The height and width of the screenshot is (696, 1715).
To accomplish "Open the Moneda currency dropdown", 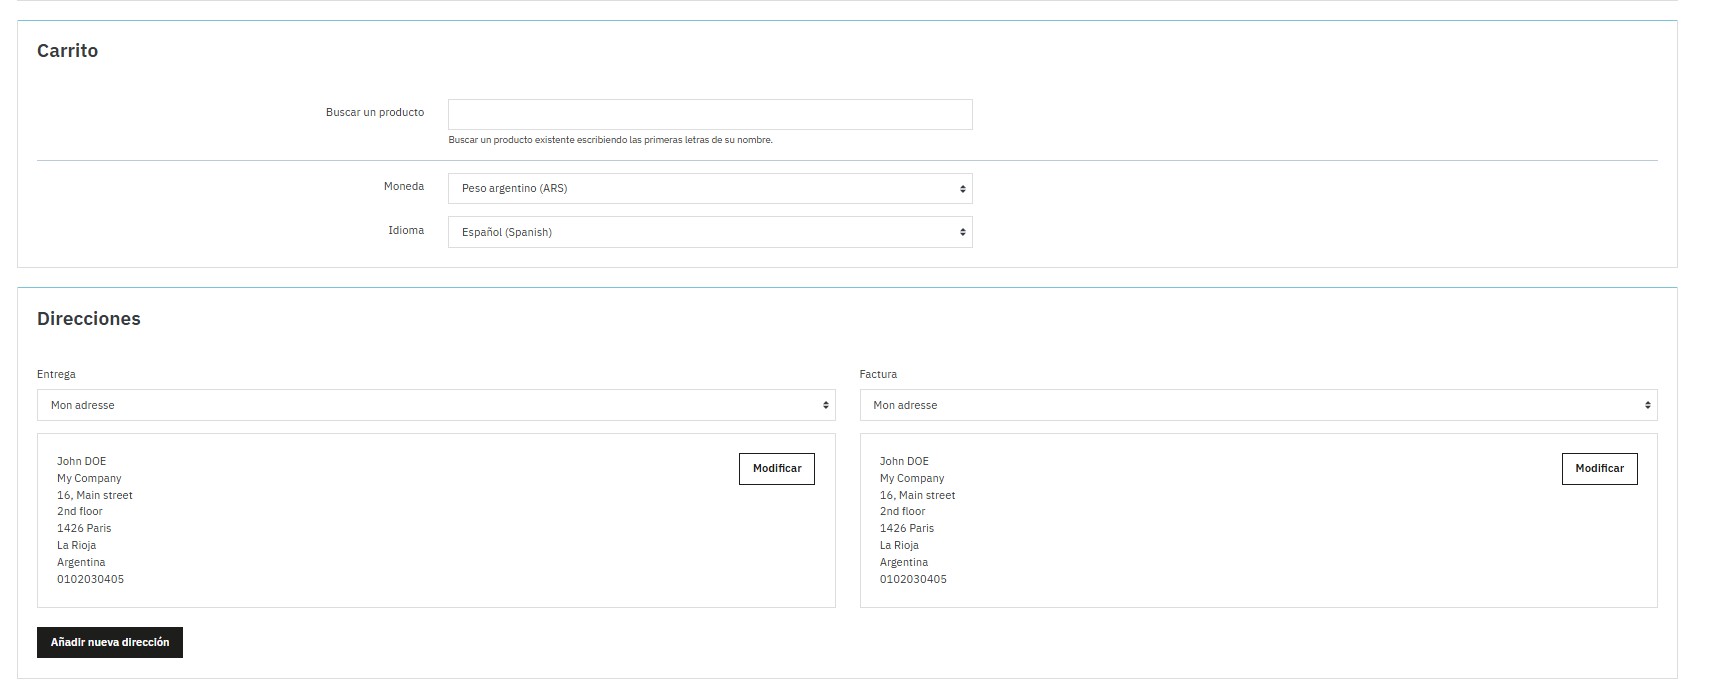I will pyautogui.click(x=709, y=188).
